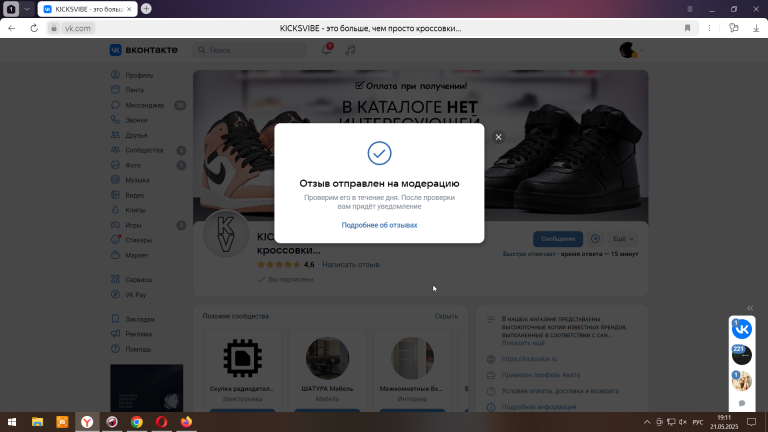768x432 pixels.
Task: Open the music note icon in header
Action: click(350, 50)
